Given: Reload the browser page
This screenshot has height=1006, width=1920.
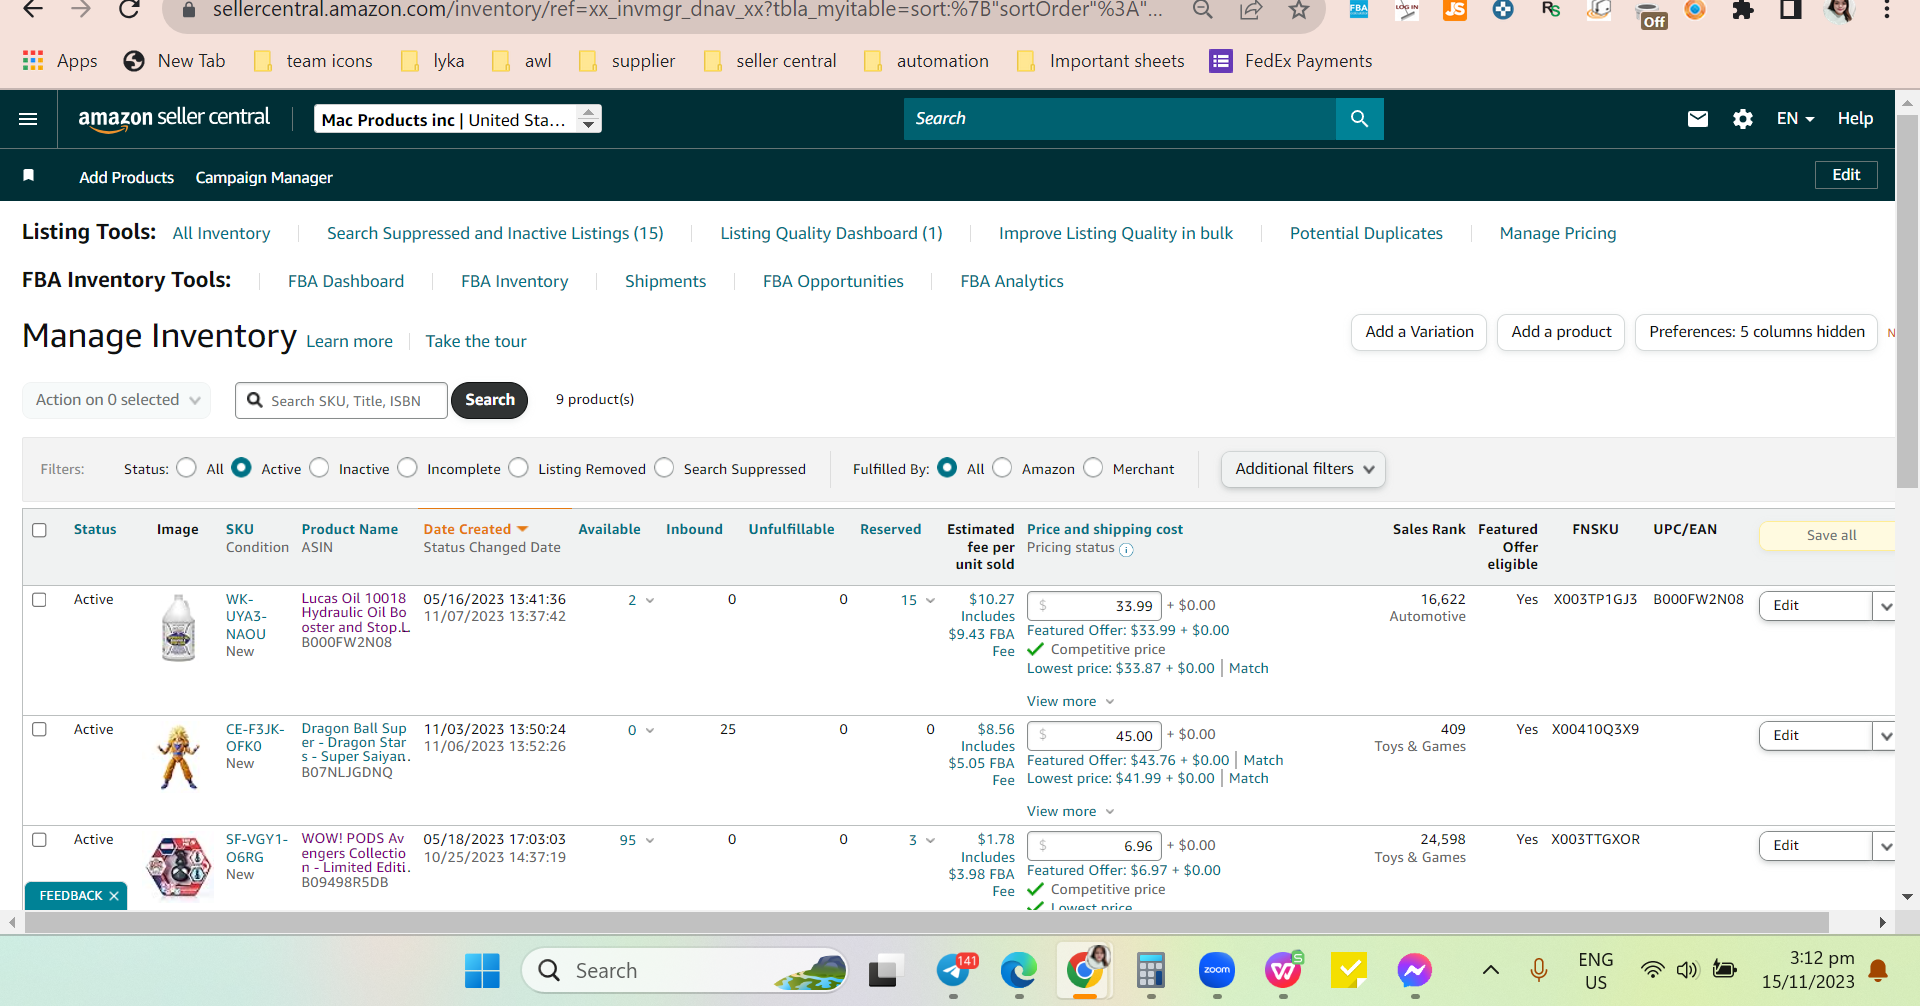Looking at the screenshot, I should pos(129,10).
